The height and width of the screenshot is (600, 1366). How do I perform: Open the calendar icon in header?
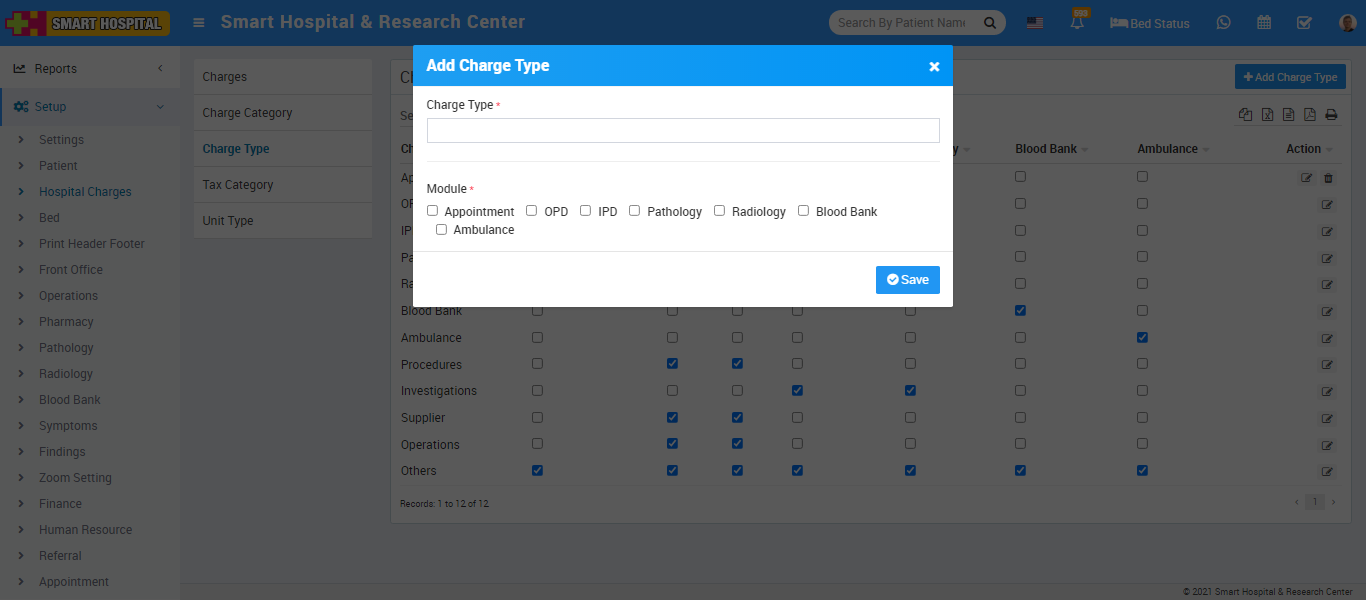click(x=1264, y=23)
